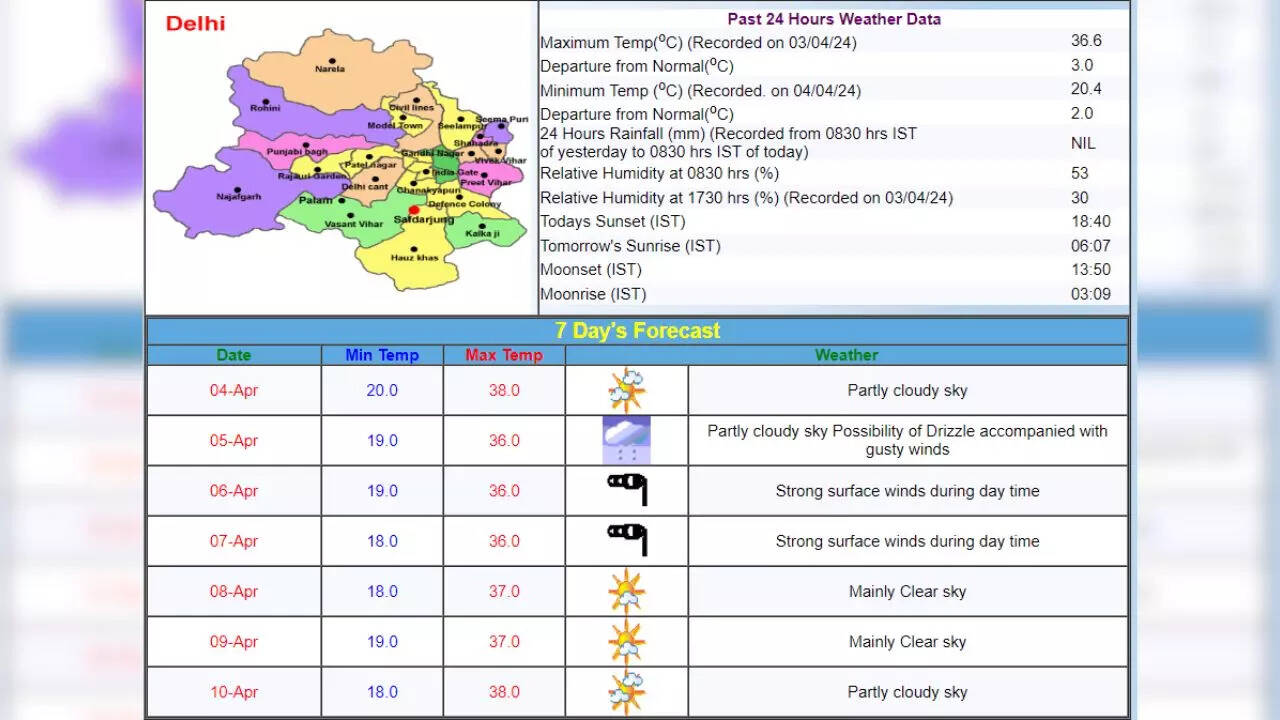Click the 04-Apr date link
This screenshot has height=720, width=1280.
coord(234,390)
